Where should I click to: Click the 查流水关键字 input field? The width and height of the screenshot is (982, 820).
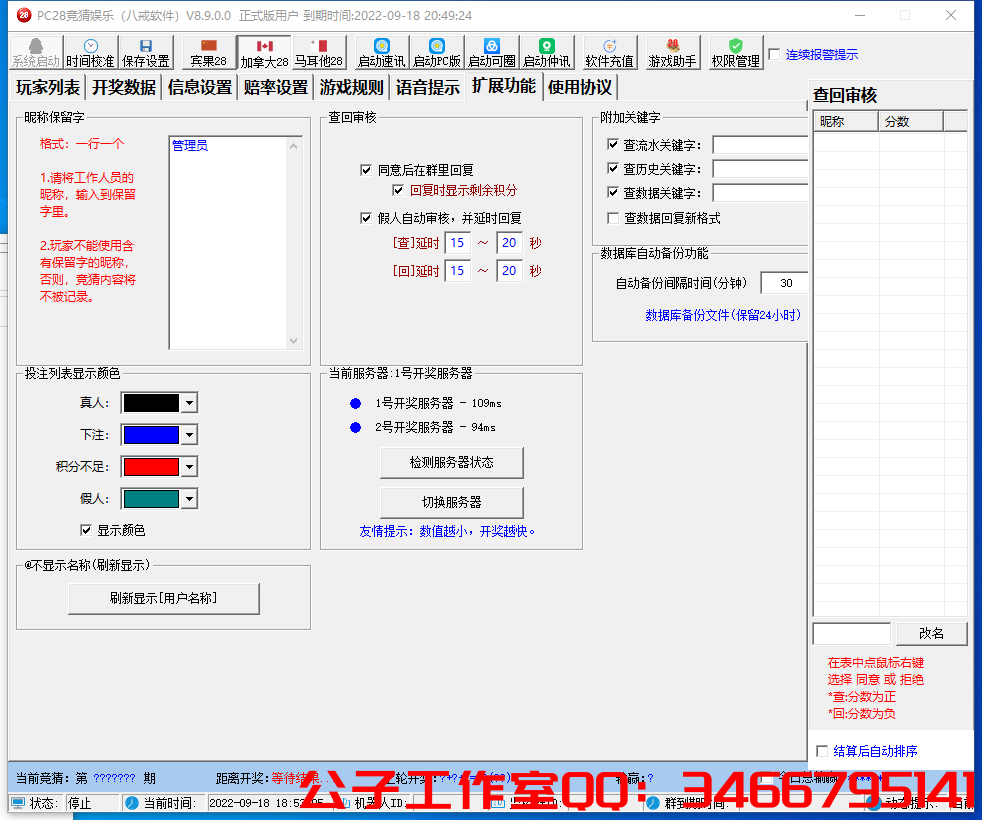point(760,145)
